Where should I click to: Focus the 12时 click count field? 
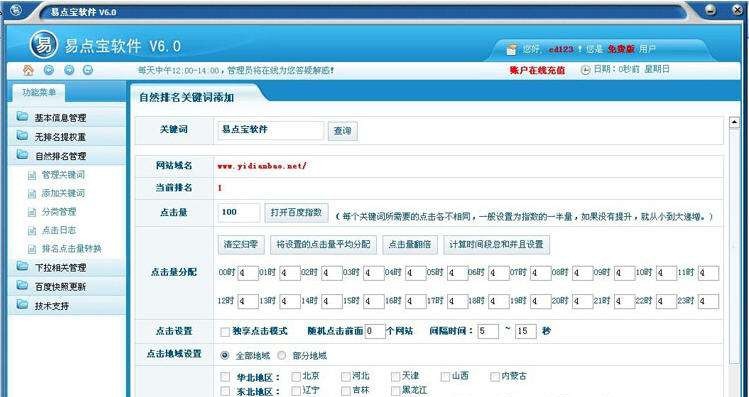coord(248,301)
